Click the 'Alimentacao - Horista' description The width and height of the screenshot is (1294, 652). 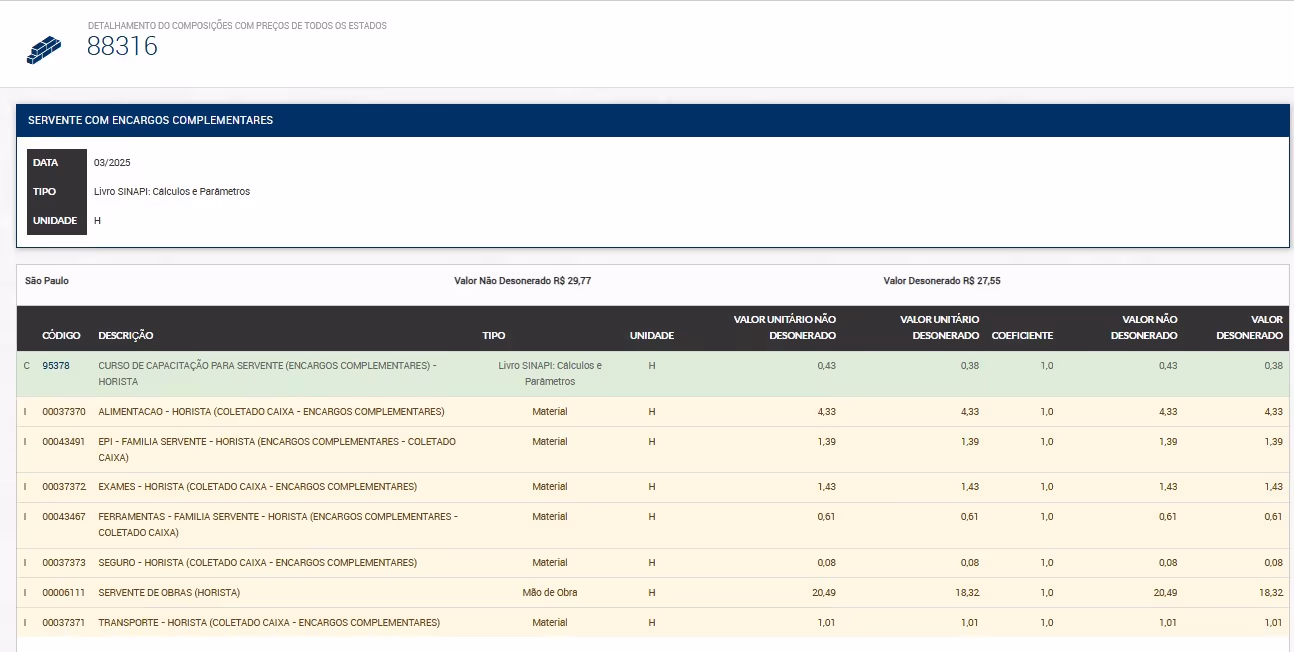[x=271, y=412]
